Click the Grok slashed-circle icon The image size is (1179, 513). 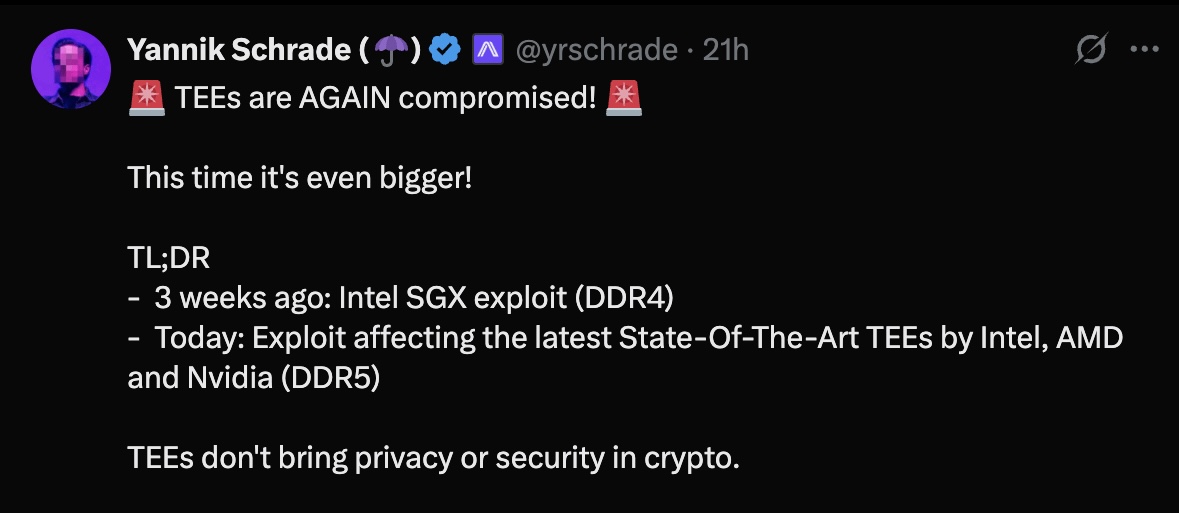(x=1092, y=49)
